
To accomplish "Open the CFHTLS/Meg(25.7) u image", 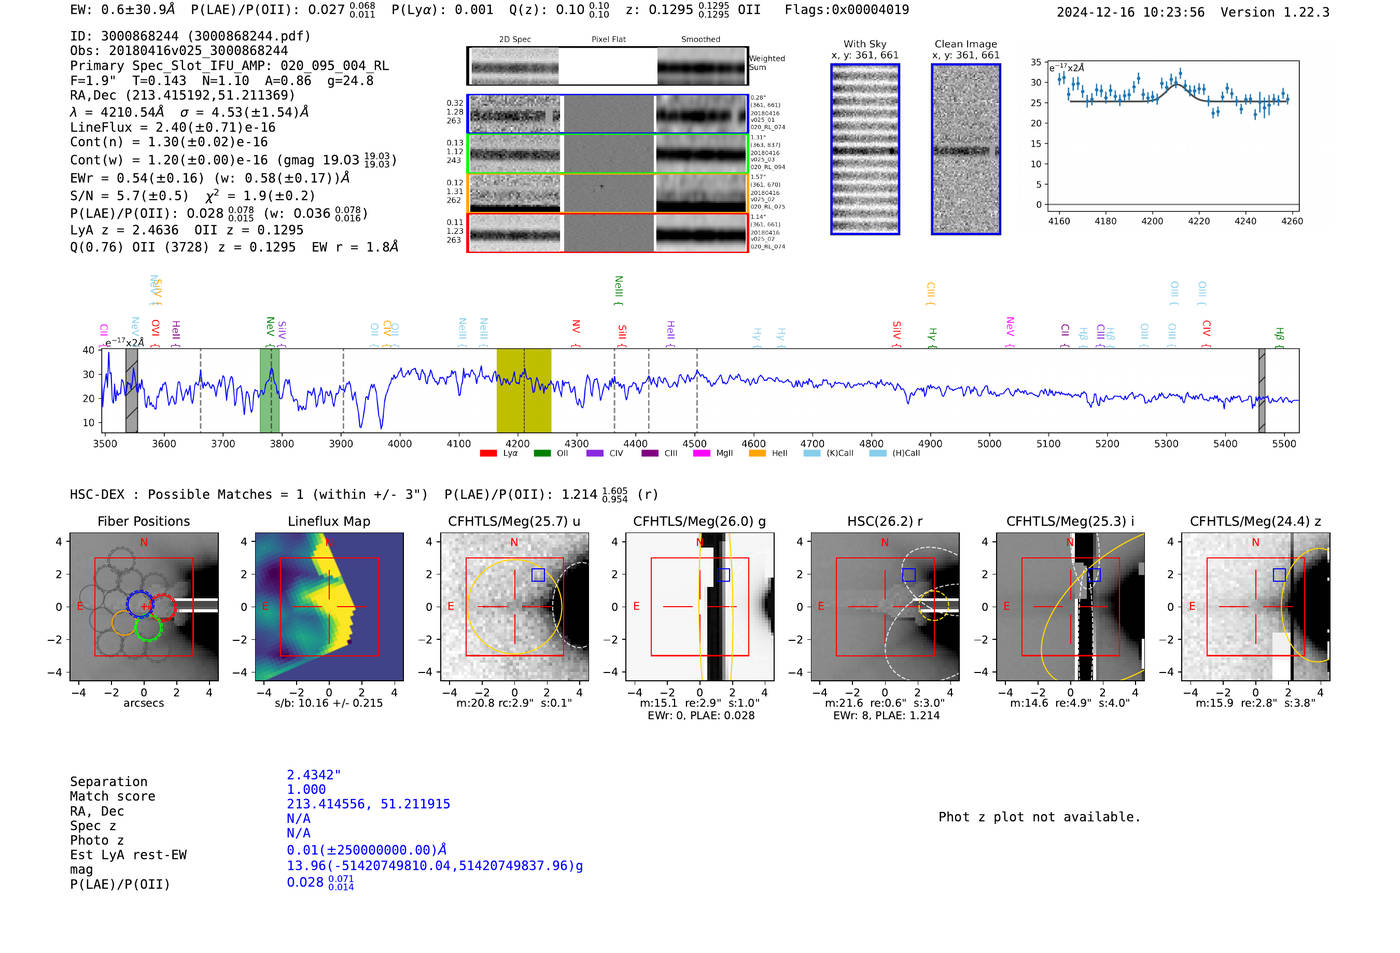I will click(x=514, y=607).
